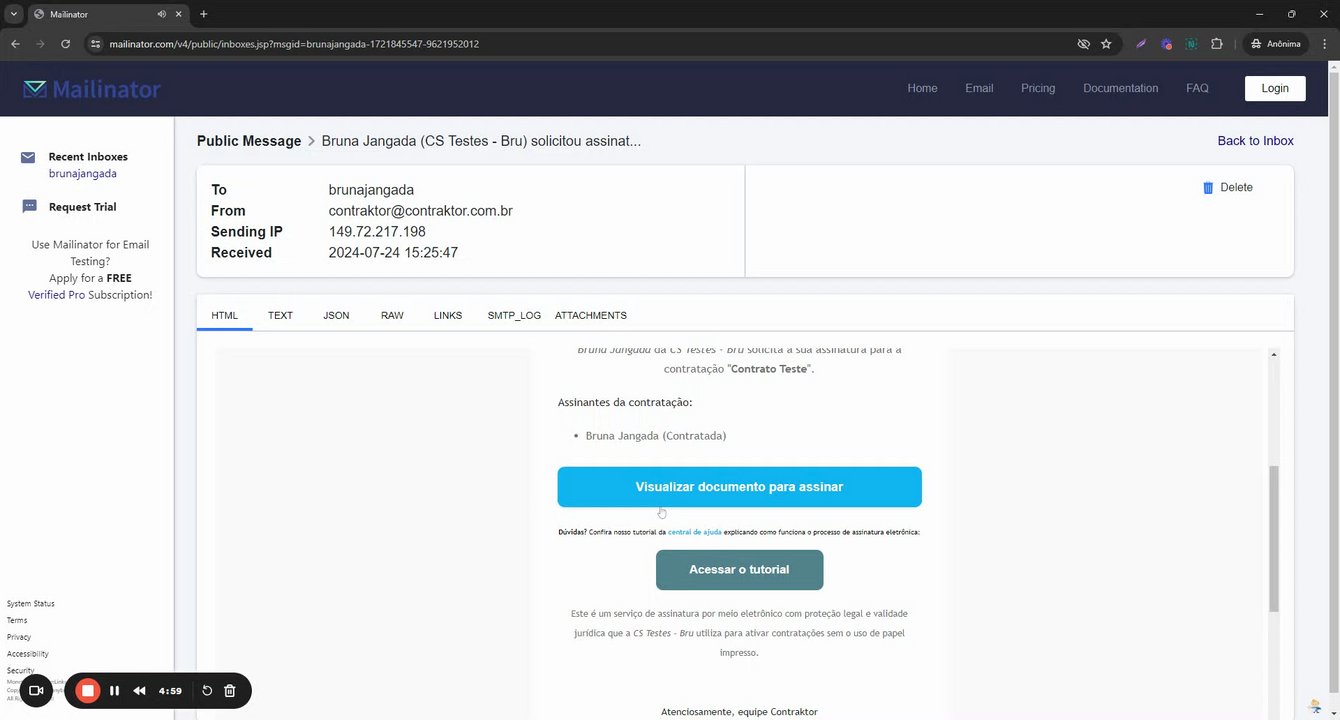Click the Anônima incognito profile chip
This screenshot has height=720, width=1340.
tap(1277, 44)
